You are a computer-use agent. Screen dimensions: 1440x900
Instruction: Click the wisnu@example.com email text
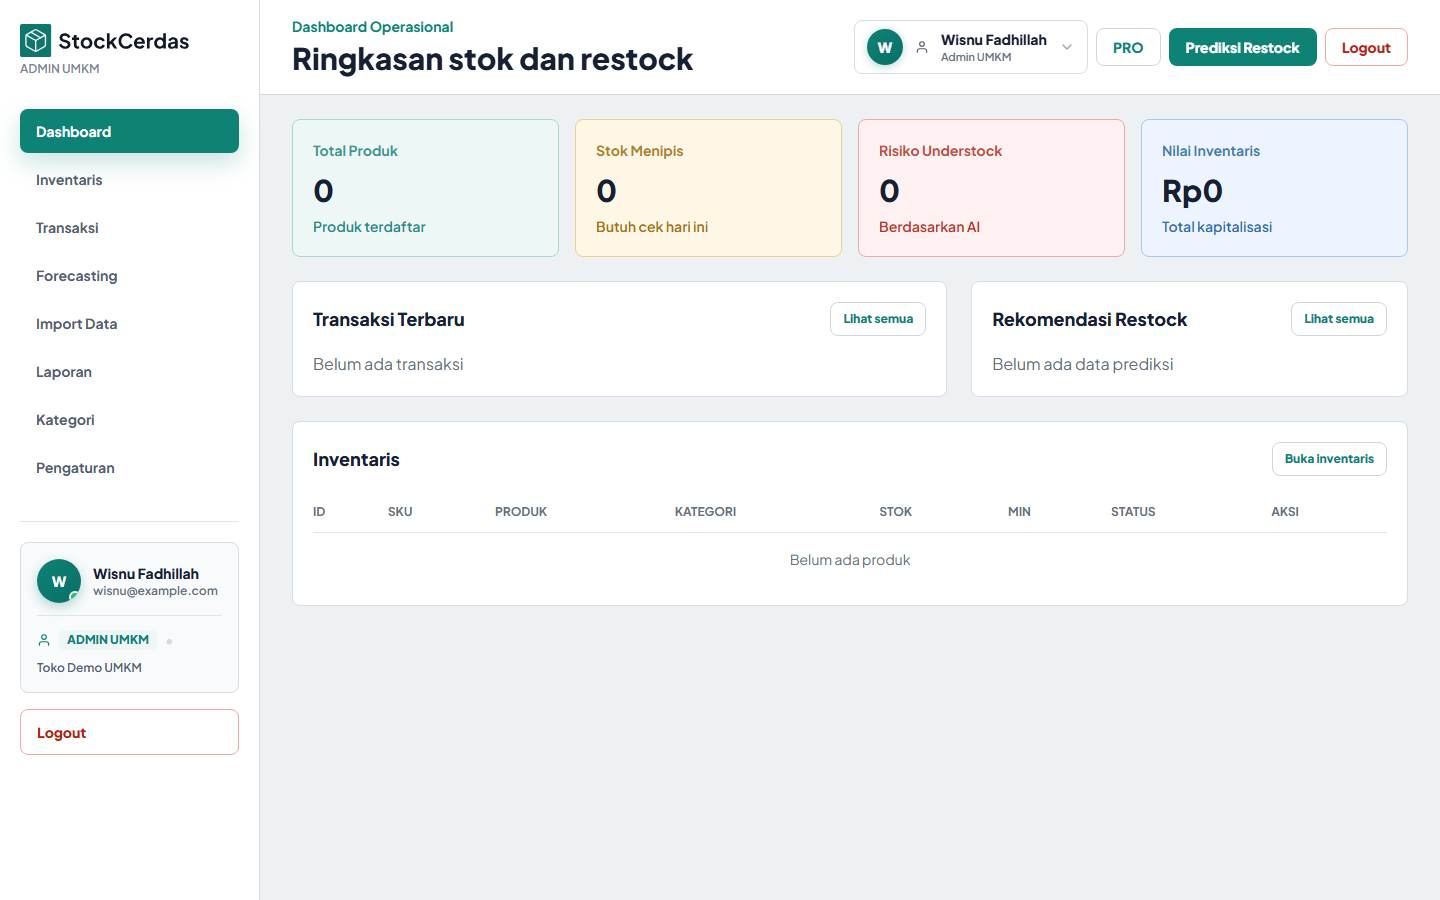155,591
